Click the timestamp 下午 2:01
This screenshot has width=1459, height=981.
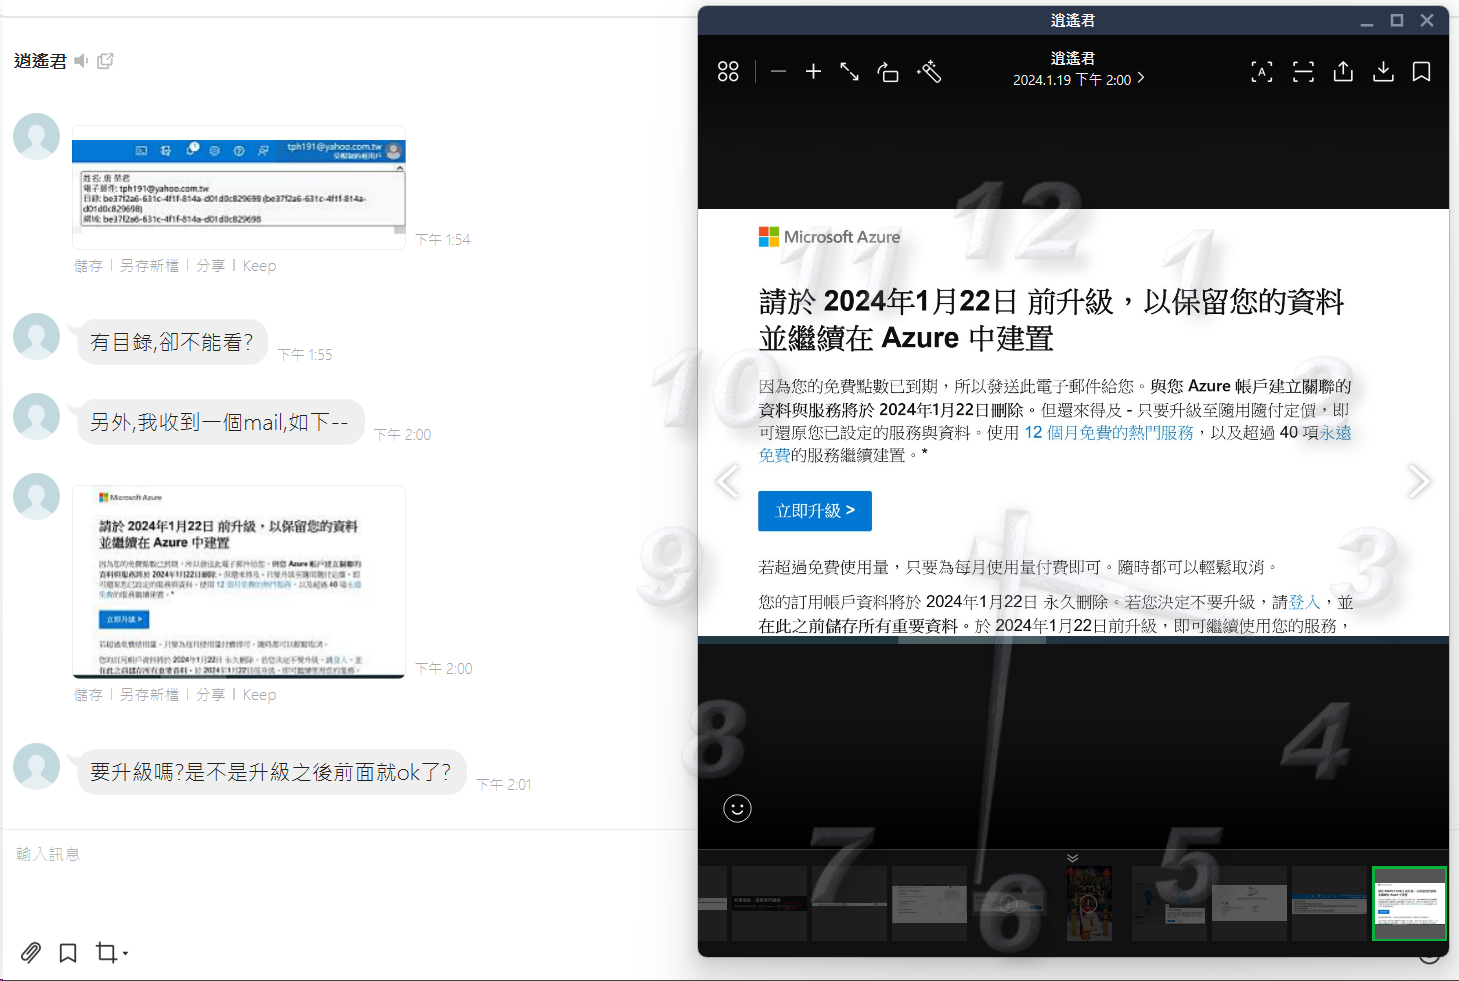[x=504, y=785]
